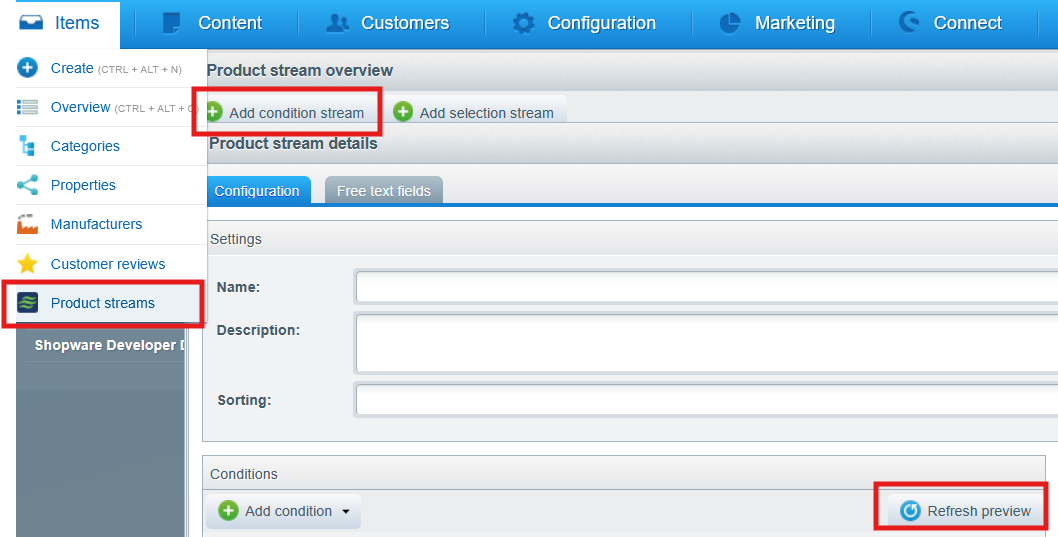Image resolution: width=1058 pixels, height=537 pixels.
Task: Focus the Name input field
Action: pos(706,287)
